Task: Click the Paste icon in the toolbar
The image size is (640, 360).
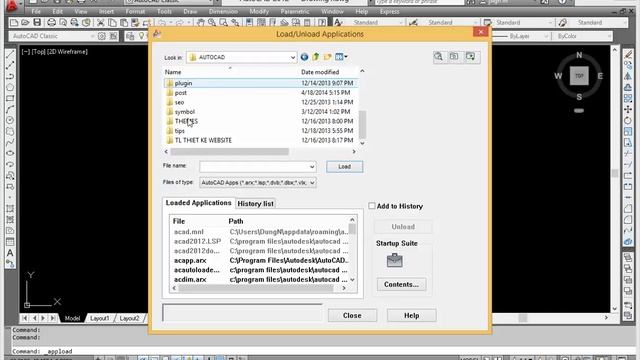Action: point(124,23)
